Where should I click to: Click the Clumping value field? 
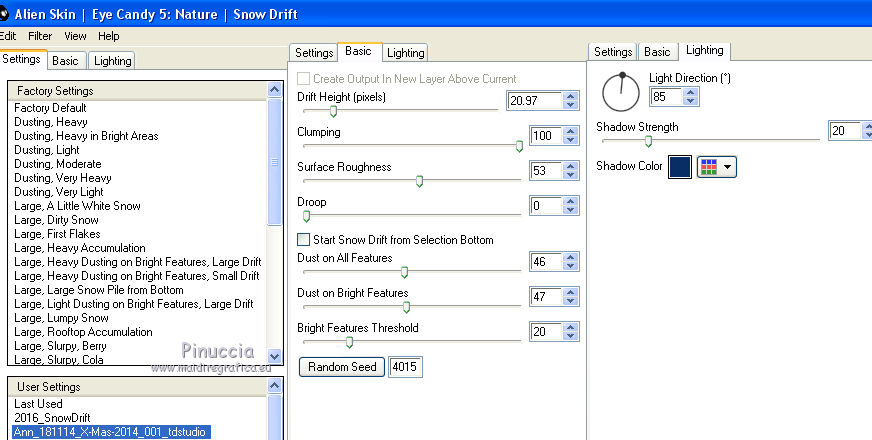click(546, 136)
